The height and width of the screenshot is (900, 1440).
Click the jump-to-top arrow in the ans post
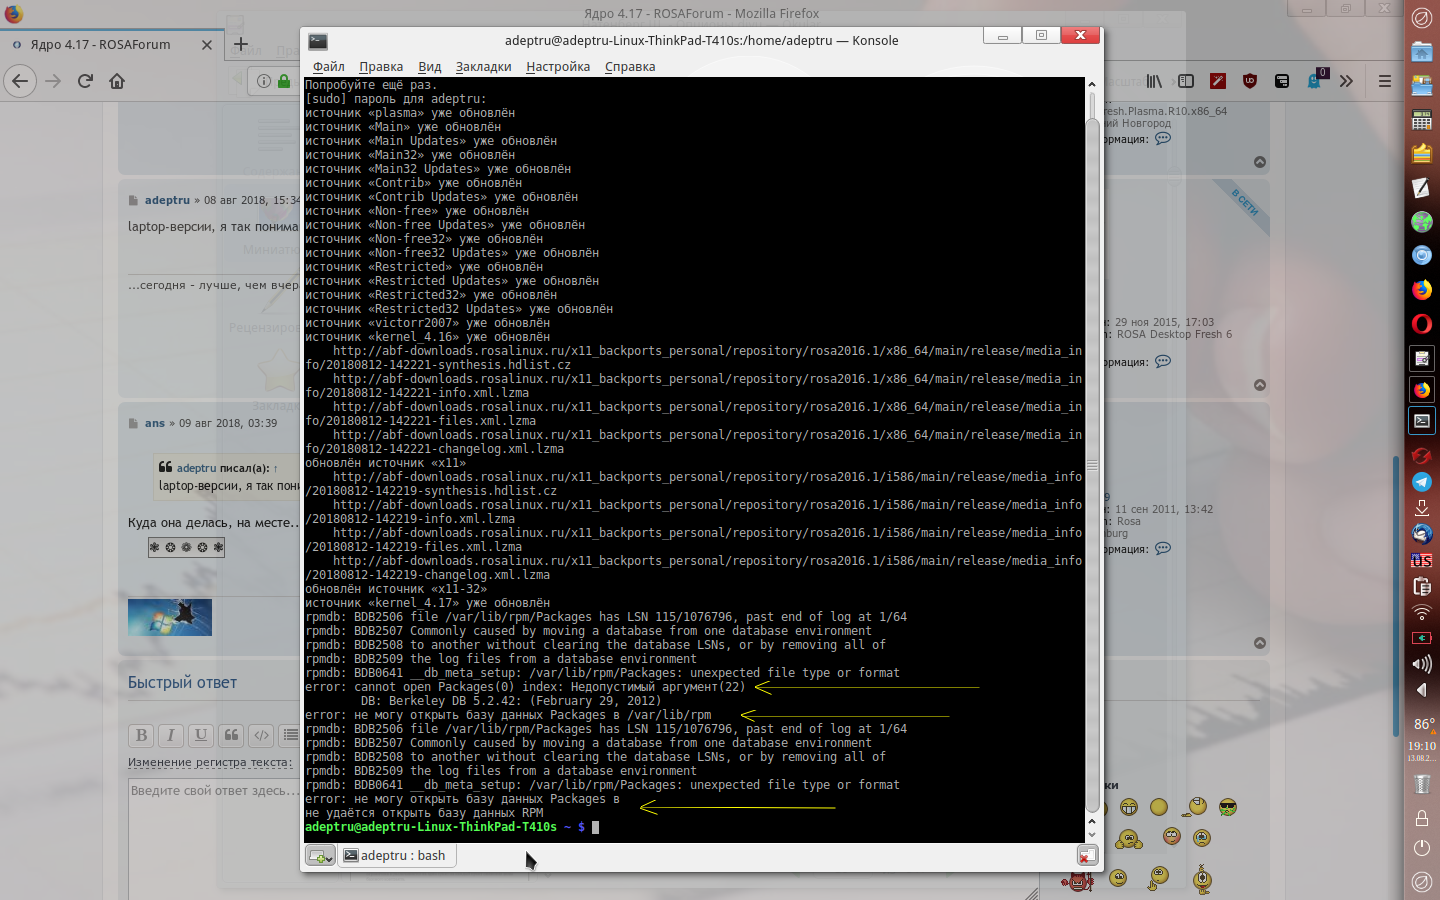(1260, 643)
